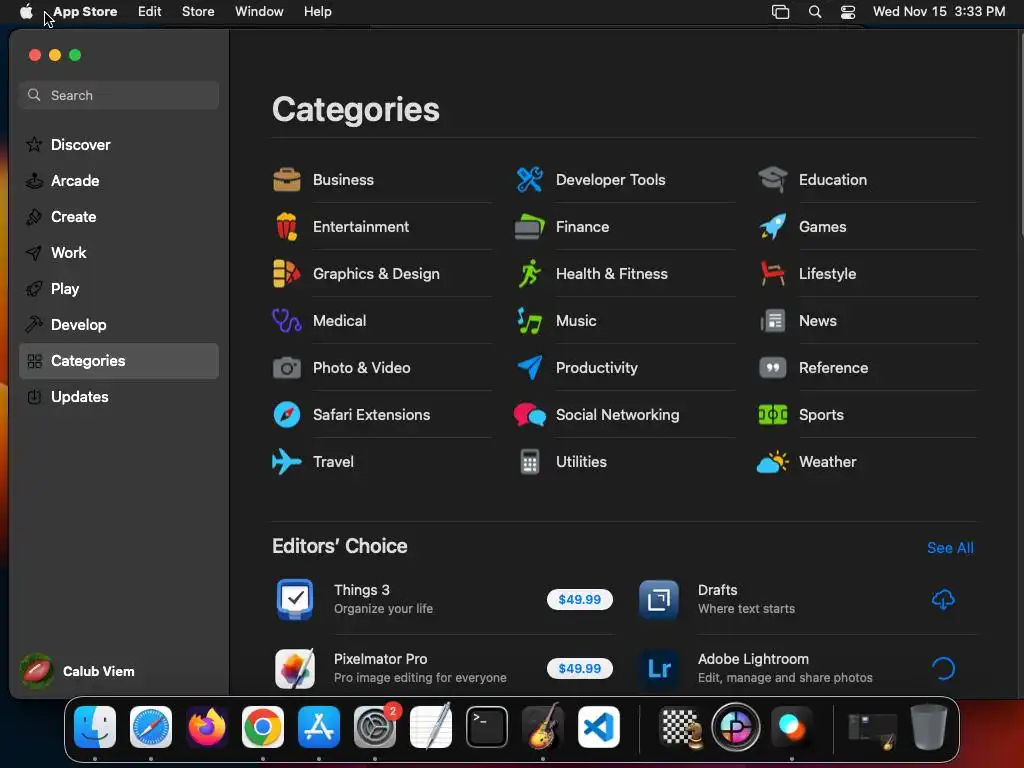Open the Medical stethoscope icon
The width and height of the screenshot is (1024, 768).
[287, 321]
